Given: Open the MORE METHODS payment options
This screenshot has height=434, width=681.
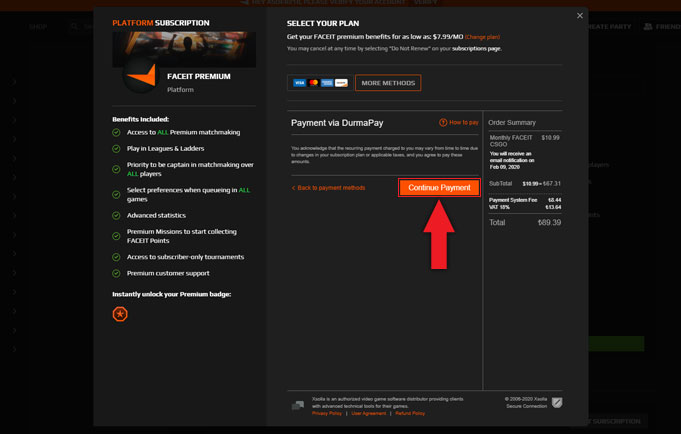Looking at the screenshot, I should pos(388,83).
